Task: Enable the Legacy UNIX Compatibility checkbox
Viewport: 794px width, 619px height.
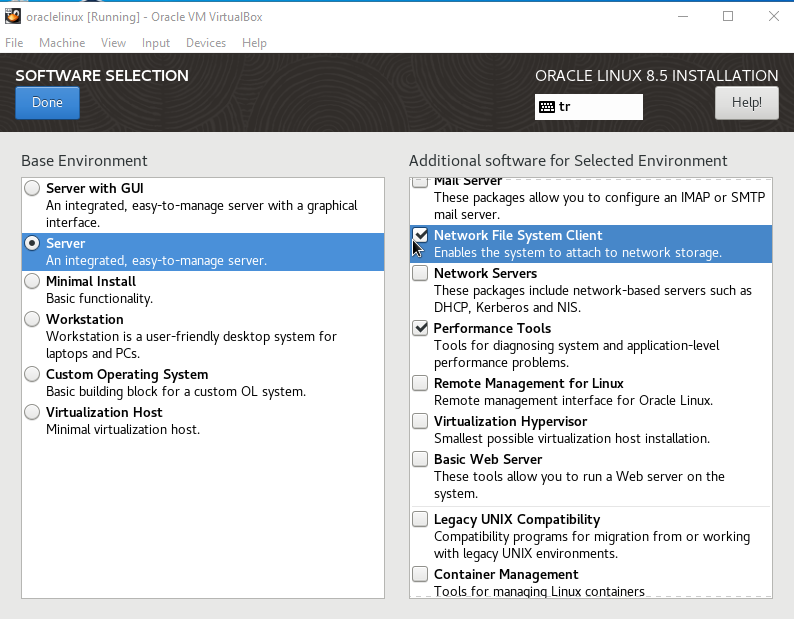Action: pos(420,520)
